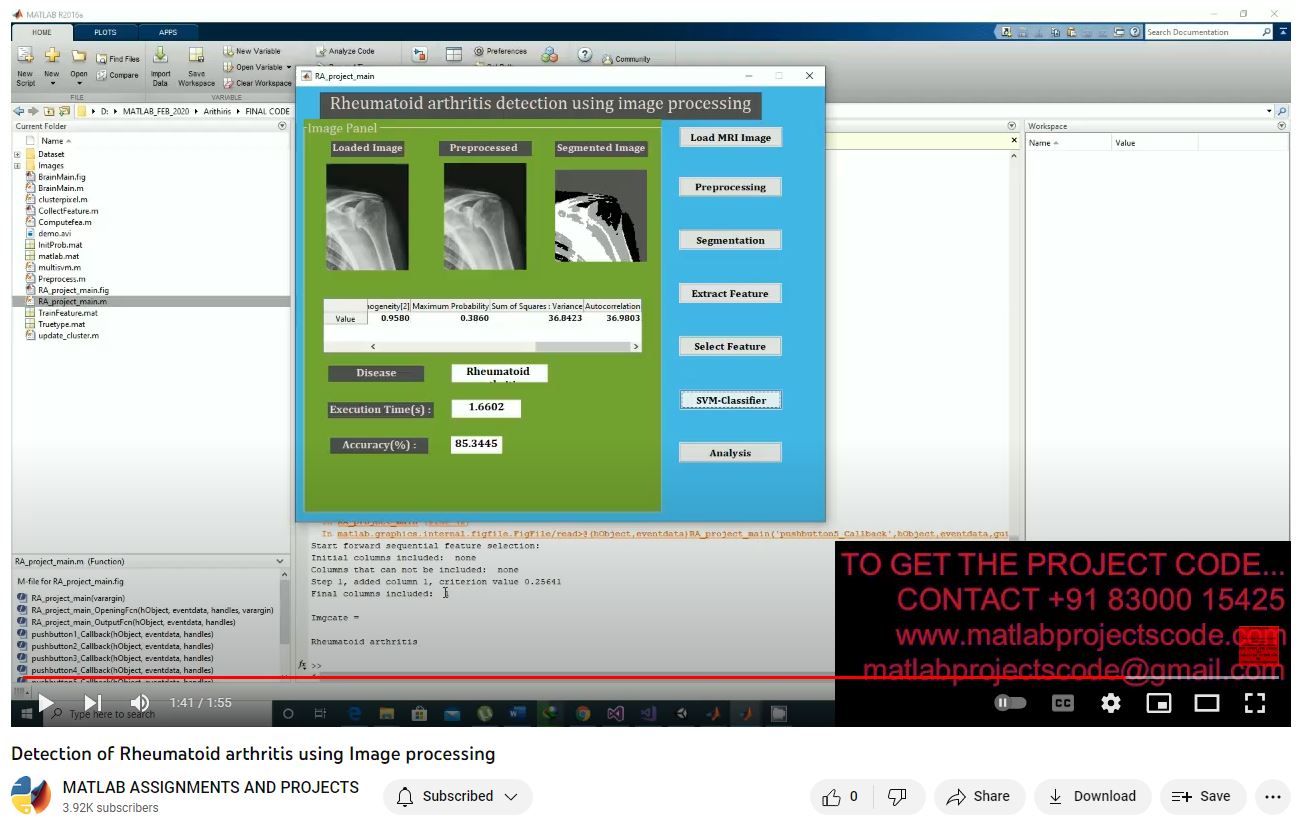This screenshot has width=1300, height=828.
Task: Switch to the PLOTS tab
Action: (x=105, y=32)
